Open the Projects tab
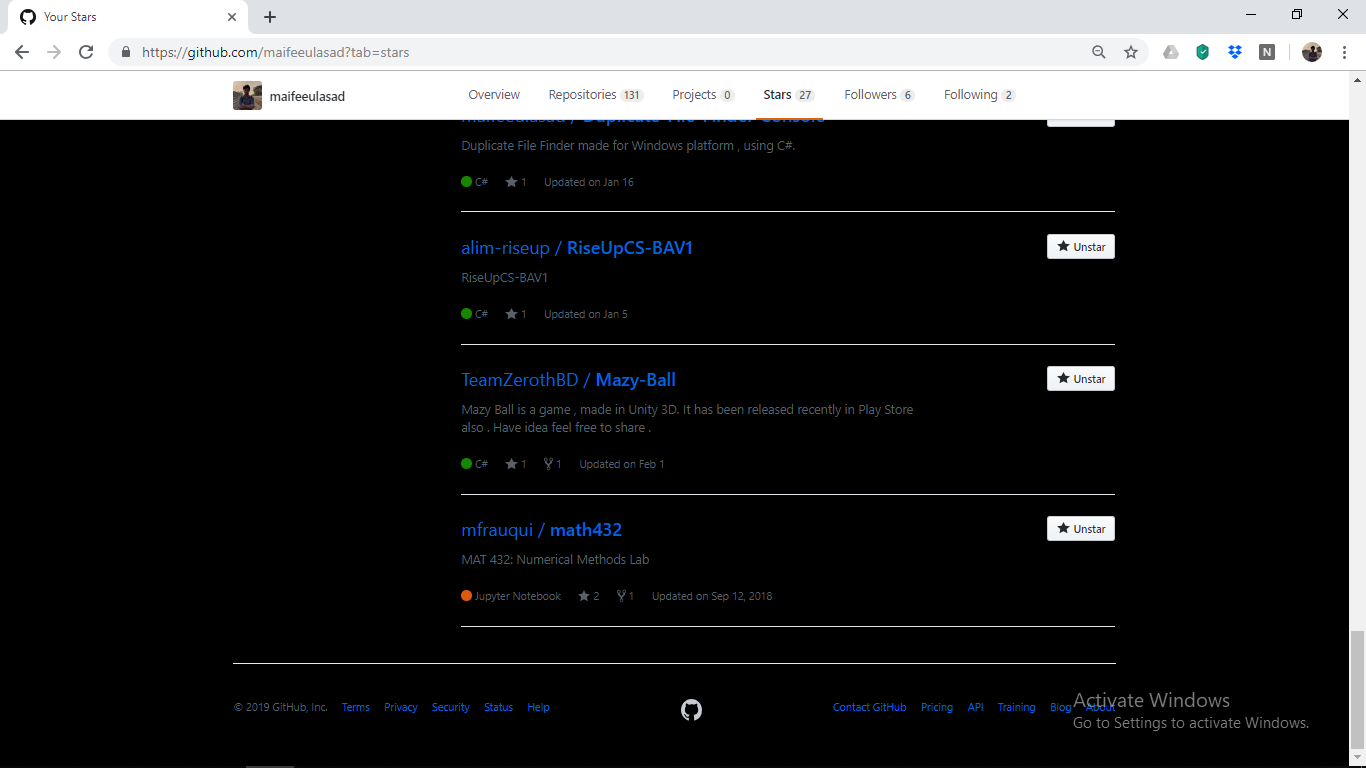Viewport: 1366px width, 768px height. coord(703,95)
